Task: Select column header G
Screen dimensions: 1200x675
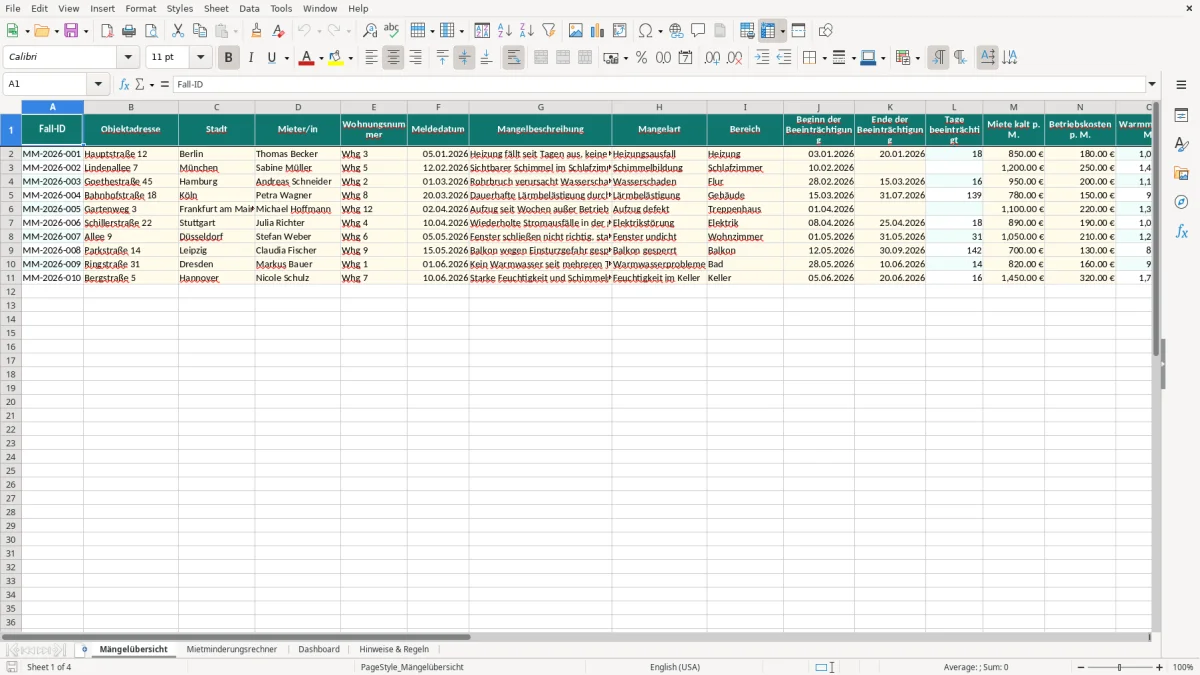Action: point(540,107)
